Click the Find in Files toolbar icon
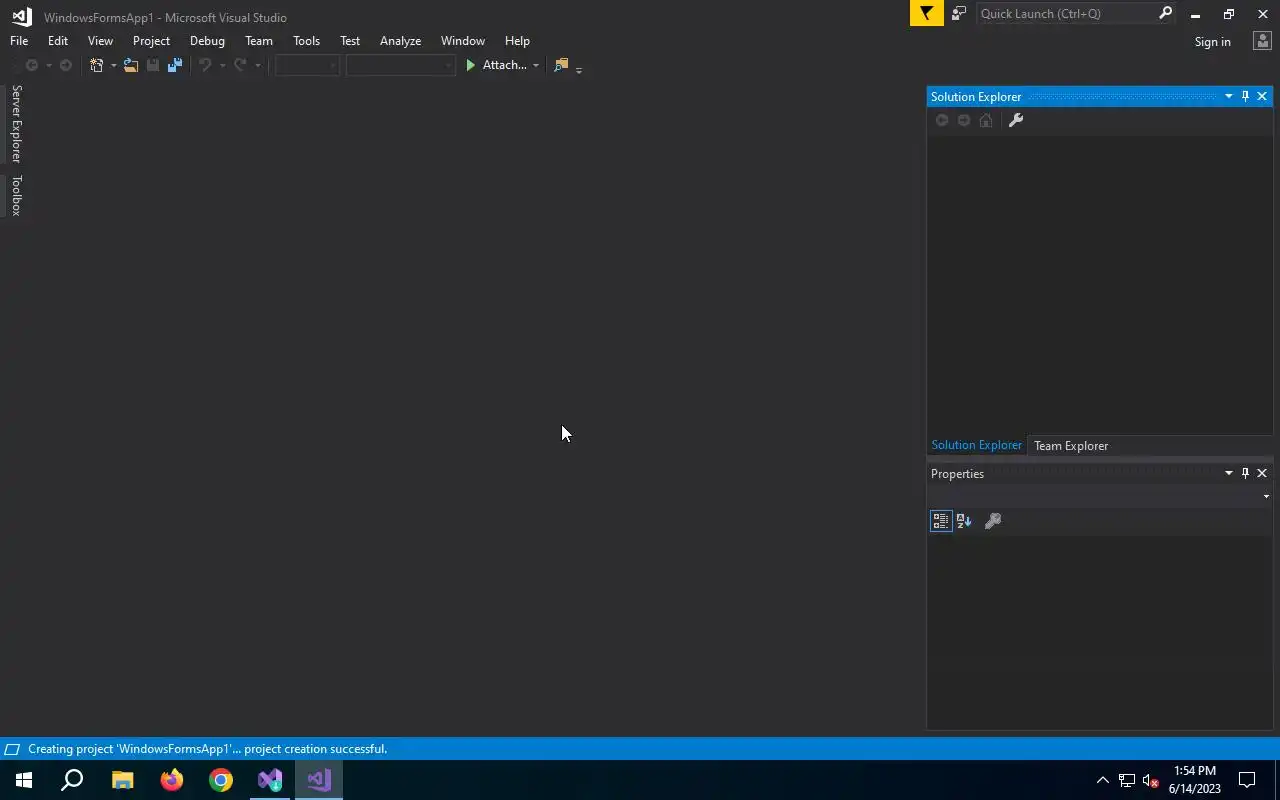The height and width of the screenshot is (800, 1280). 561,65
